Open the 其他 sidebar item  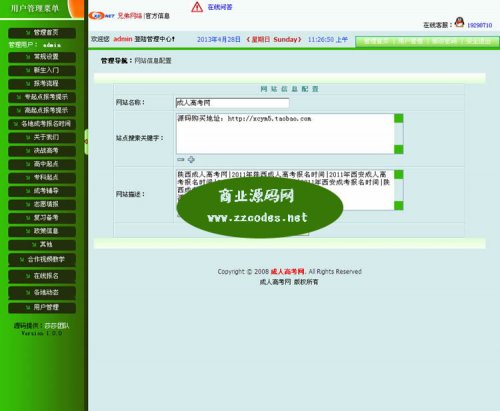42,245
